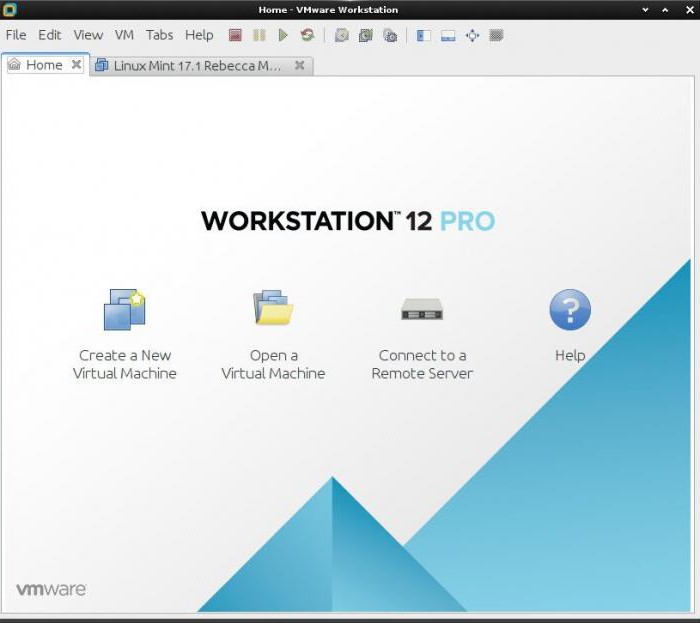The height and width of the screenshot is (623, 700).
Task: Click the Suspend (pause) toolbar icon
Action: [259, 35]
